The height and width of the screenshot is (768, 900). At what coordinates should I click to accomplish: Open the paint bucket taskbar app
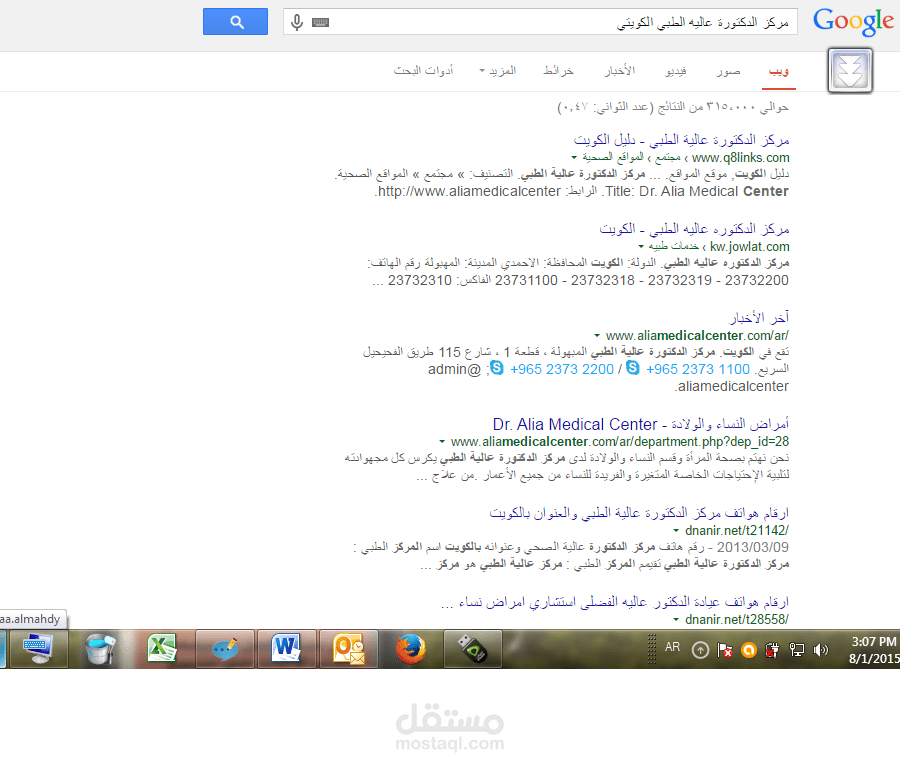[100, 649]
